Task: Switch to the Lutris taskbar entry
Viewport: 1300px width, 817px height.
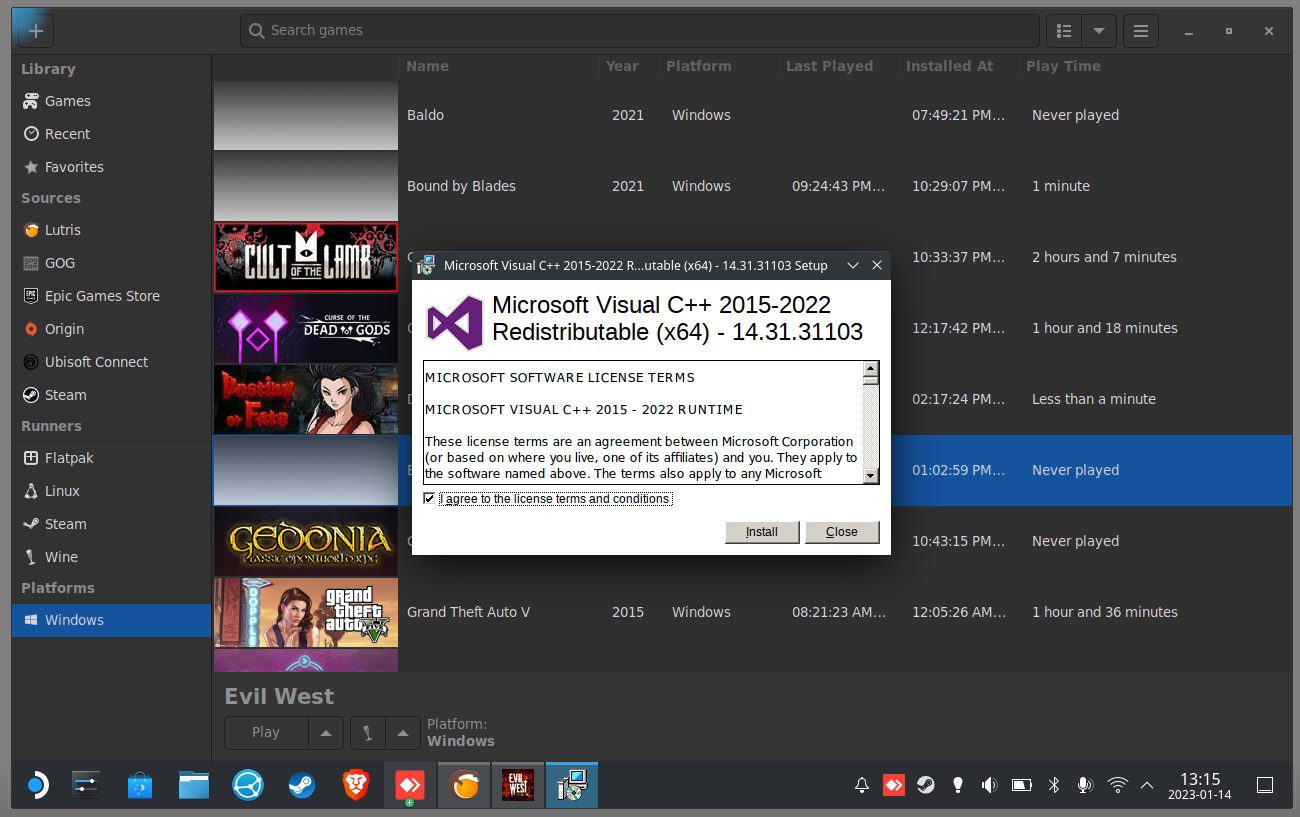Action: point(464,786)
